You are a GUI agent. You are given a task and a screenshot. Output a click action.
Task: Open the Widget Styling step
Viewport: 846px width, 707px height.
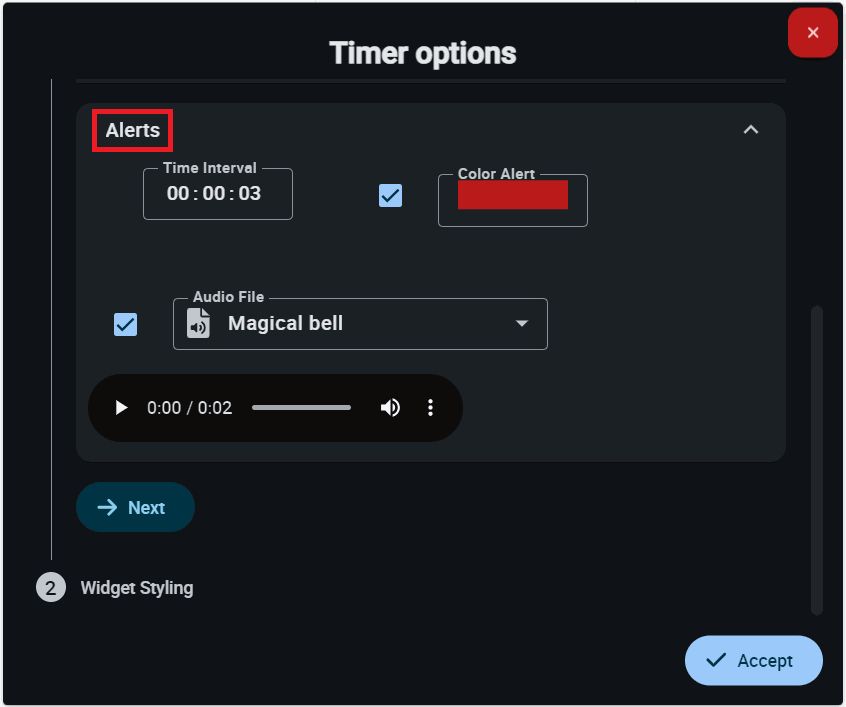pos(137,588)
